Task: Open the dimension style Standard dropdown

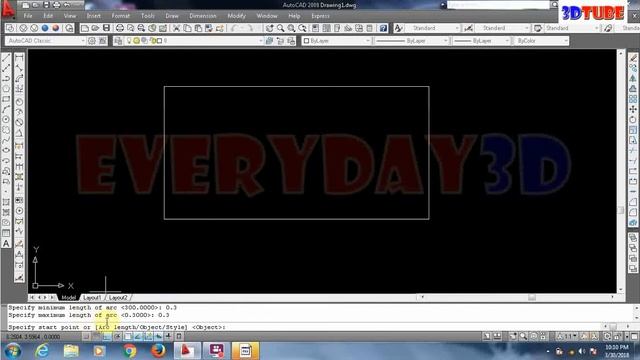Action: point(503,28)
